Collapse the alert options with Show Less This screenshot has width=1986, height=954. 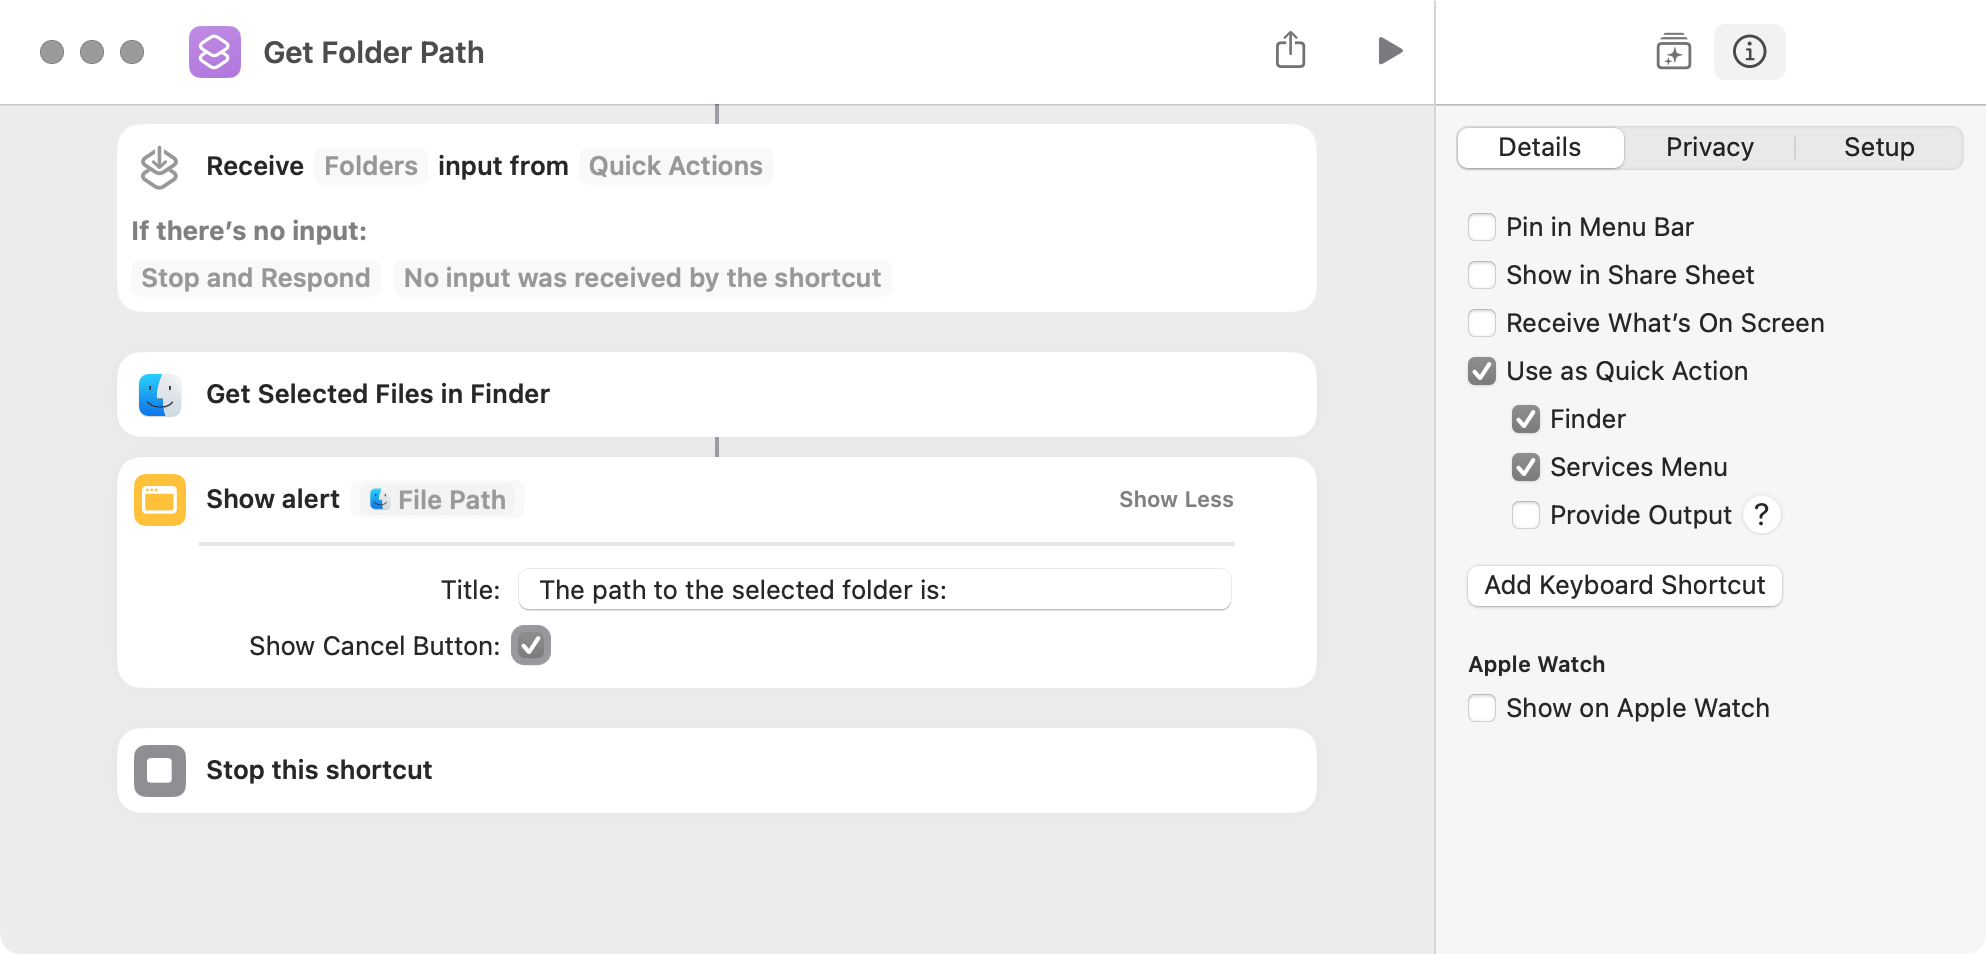point(1176,499)
